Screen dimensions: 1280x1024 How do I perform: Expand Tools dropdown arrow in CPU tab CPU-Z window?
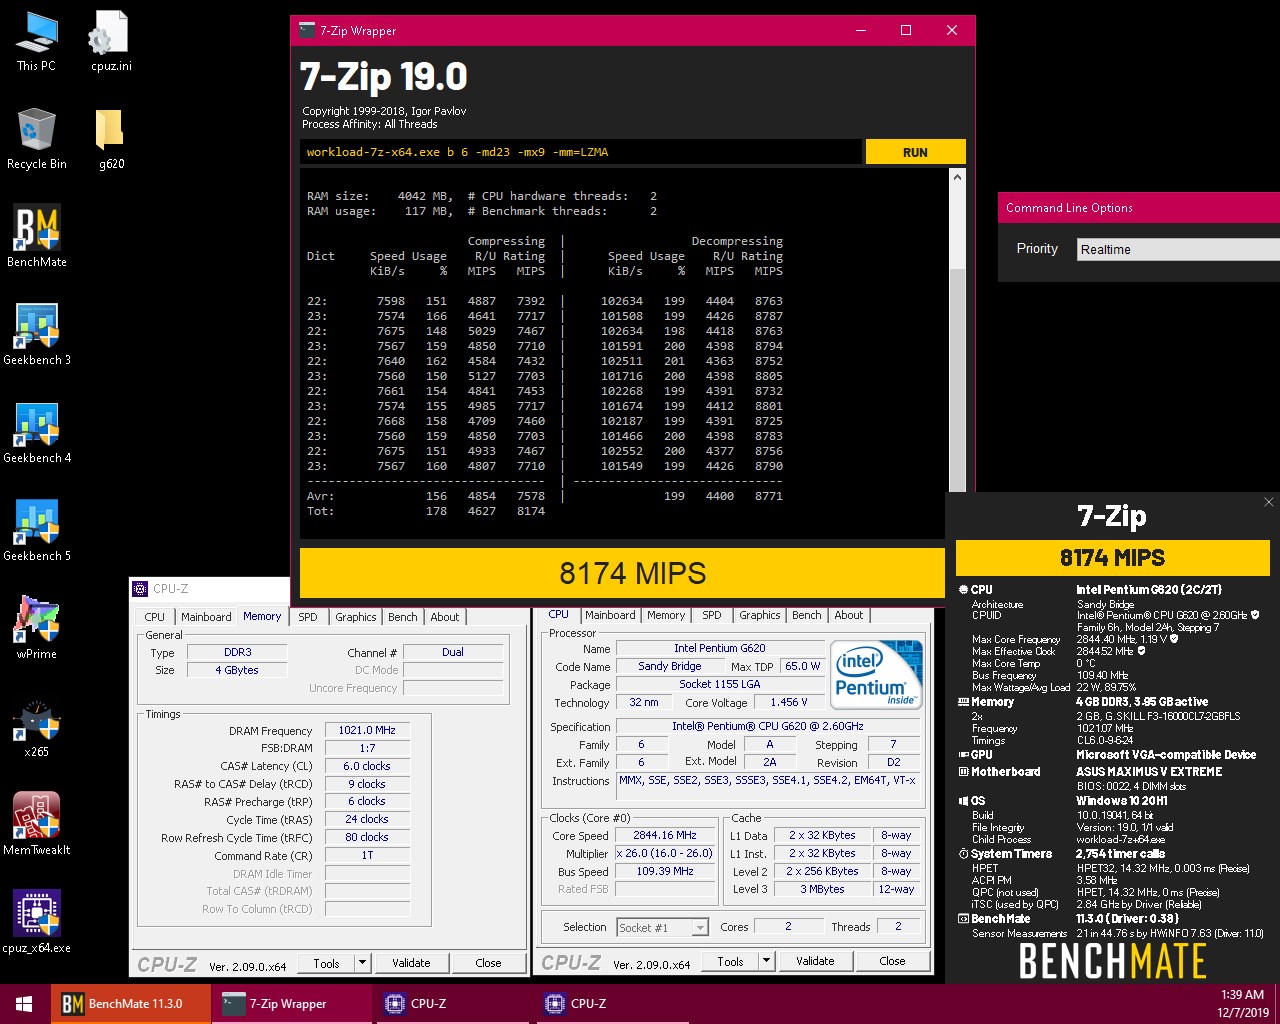point(767,961)
